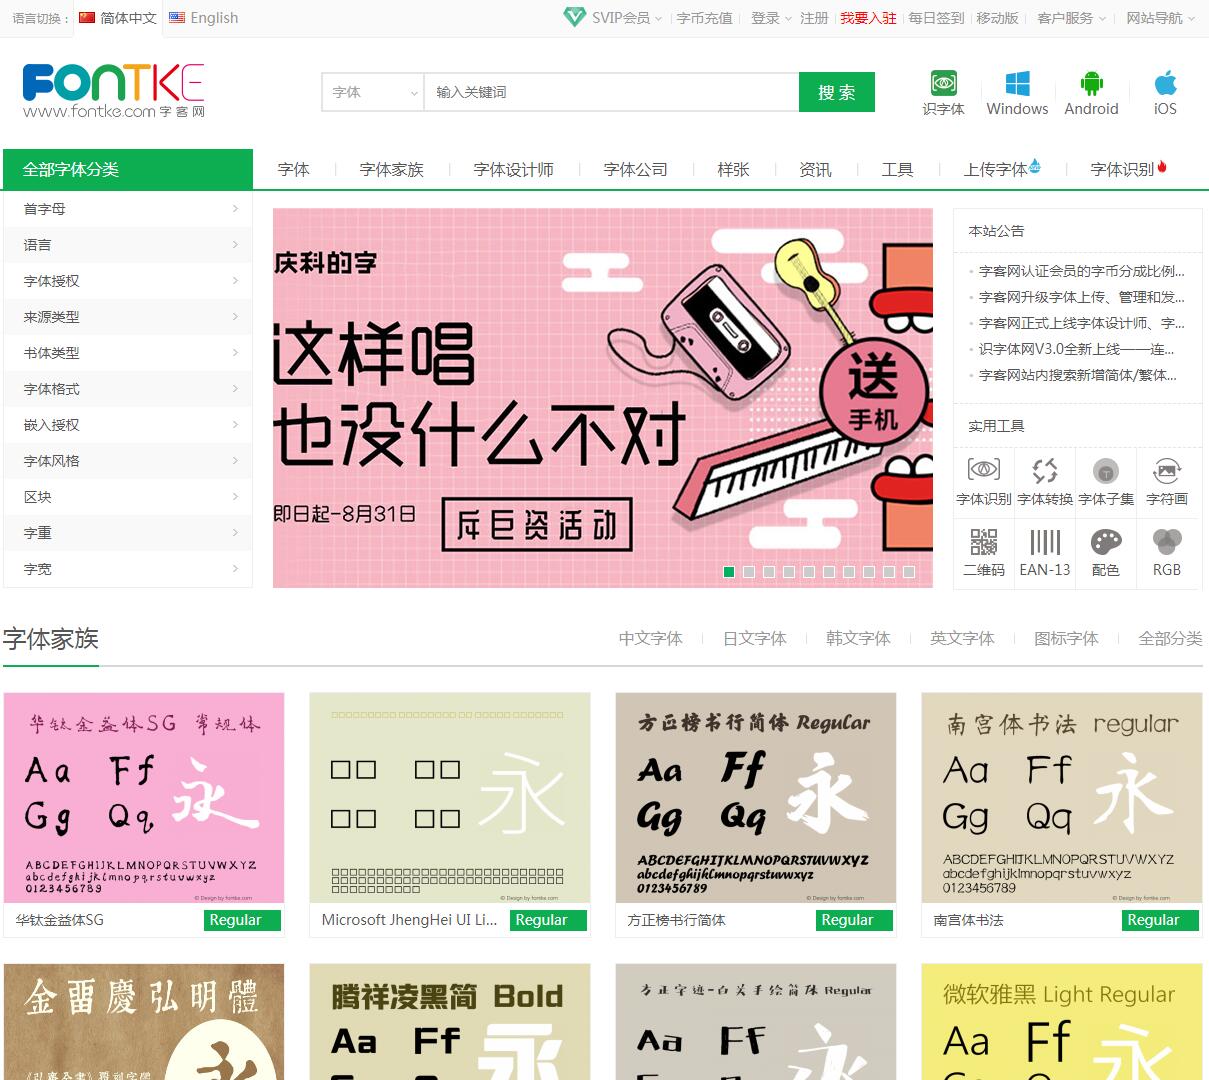
Task: Click the green 搜索 search button
Action: pos(837,92)
